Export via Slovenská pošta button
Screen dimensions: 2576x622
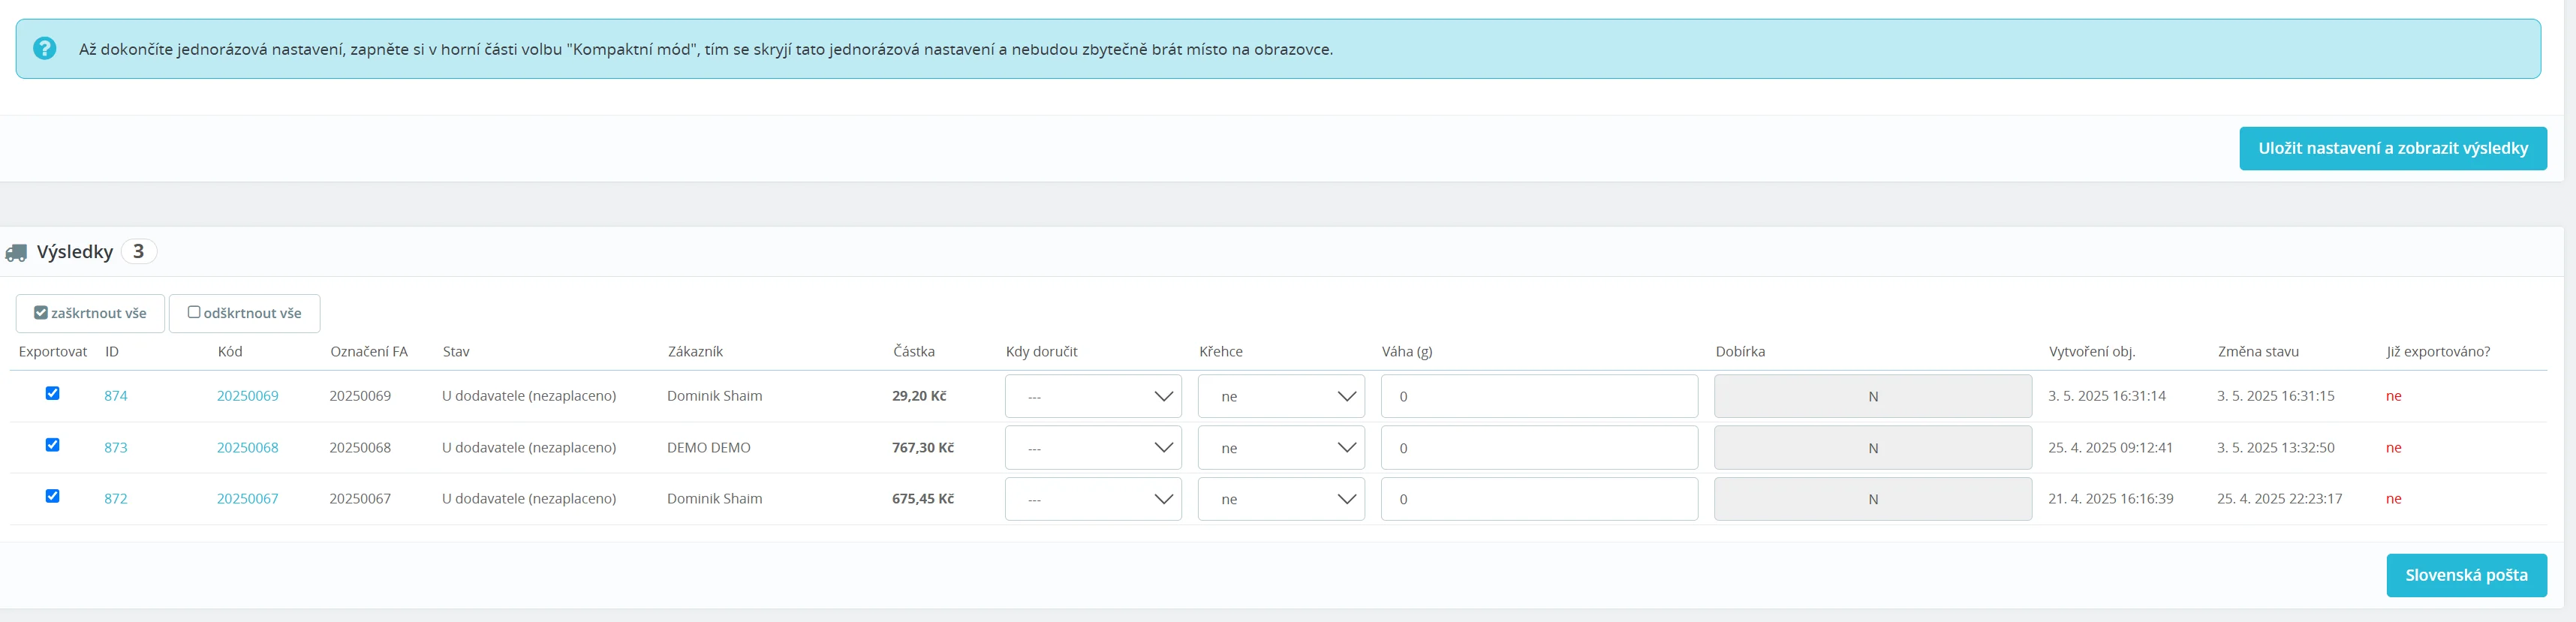point(2465,575)
